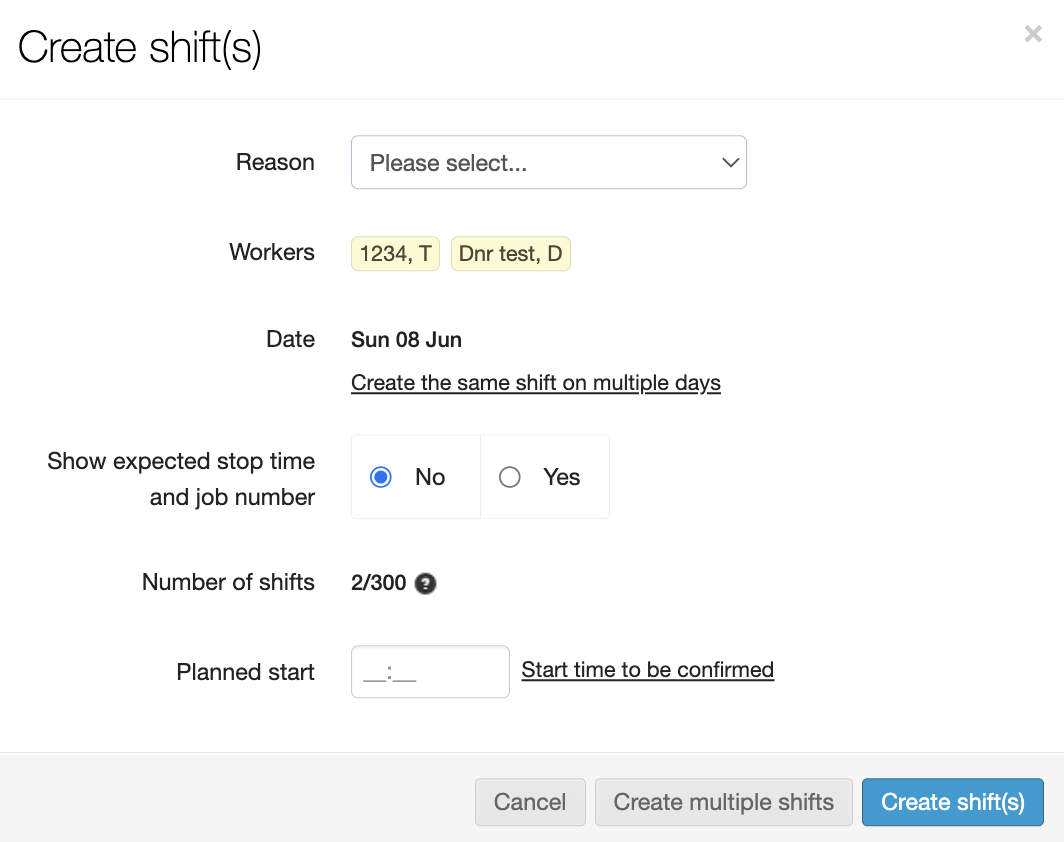The image size is (1064, 842).
Task: Click Create multiple shifts button
Action: click(x=723, y=802)
